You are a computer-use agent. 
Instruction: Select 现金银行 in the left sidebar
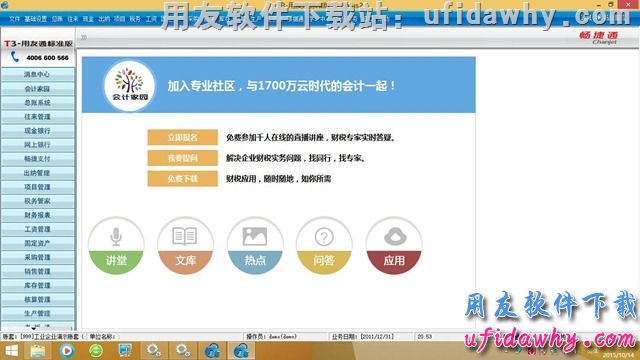[x=38, y=131]
